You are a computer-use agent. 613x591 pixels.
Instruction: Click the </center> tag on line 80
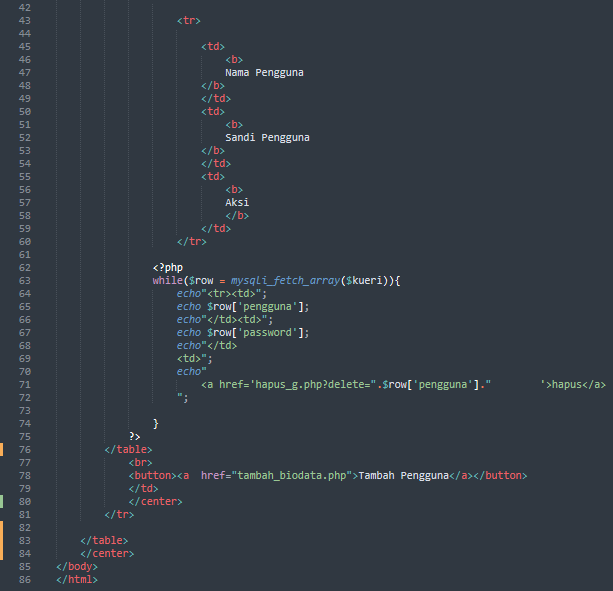(156, 501)
